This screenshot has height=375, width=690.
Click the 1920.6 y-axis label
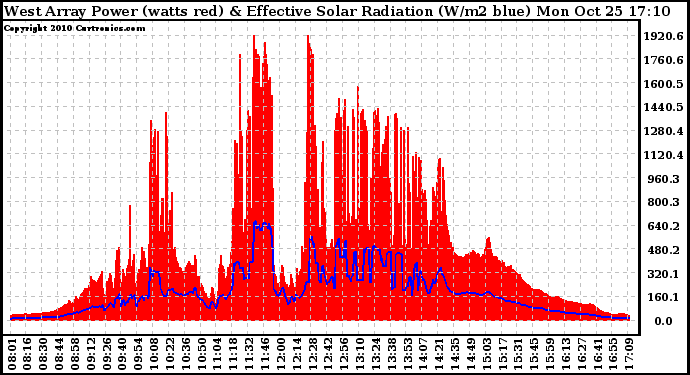tap(664, 36)
